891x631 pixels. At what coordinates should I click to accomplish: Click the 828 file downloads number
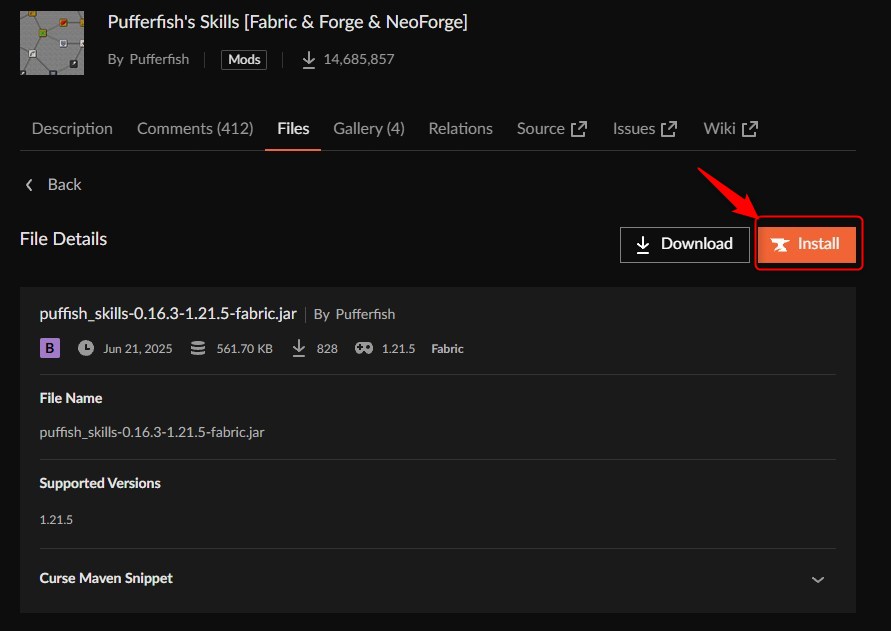click(327, 348)
